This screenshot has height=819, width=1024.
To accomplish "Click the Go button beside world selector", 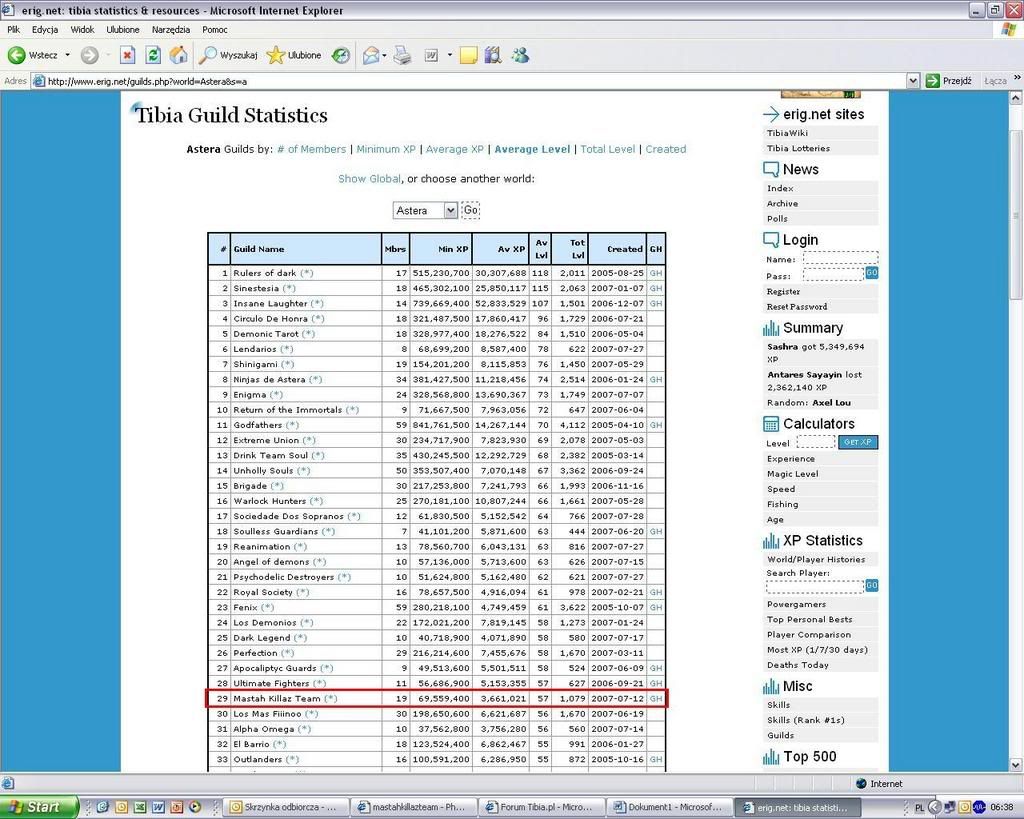I will [470, 210].
